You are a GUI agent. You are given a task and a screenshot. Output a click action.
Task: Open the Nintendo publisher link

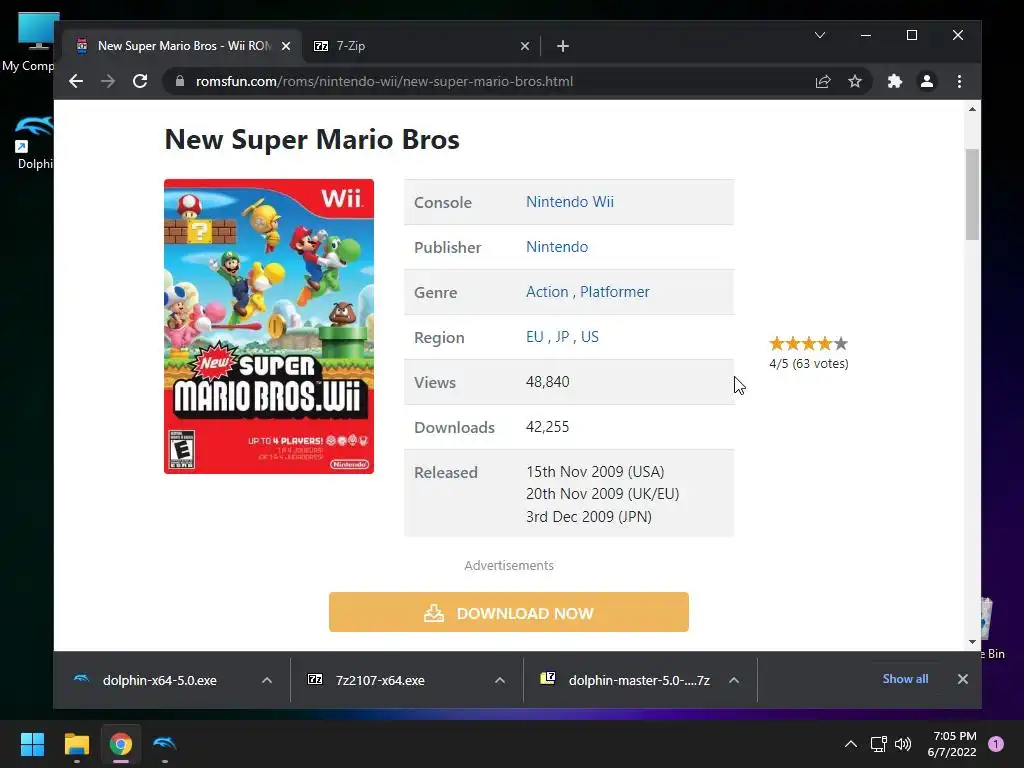pos(557,247)
